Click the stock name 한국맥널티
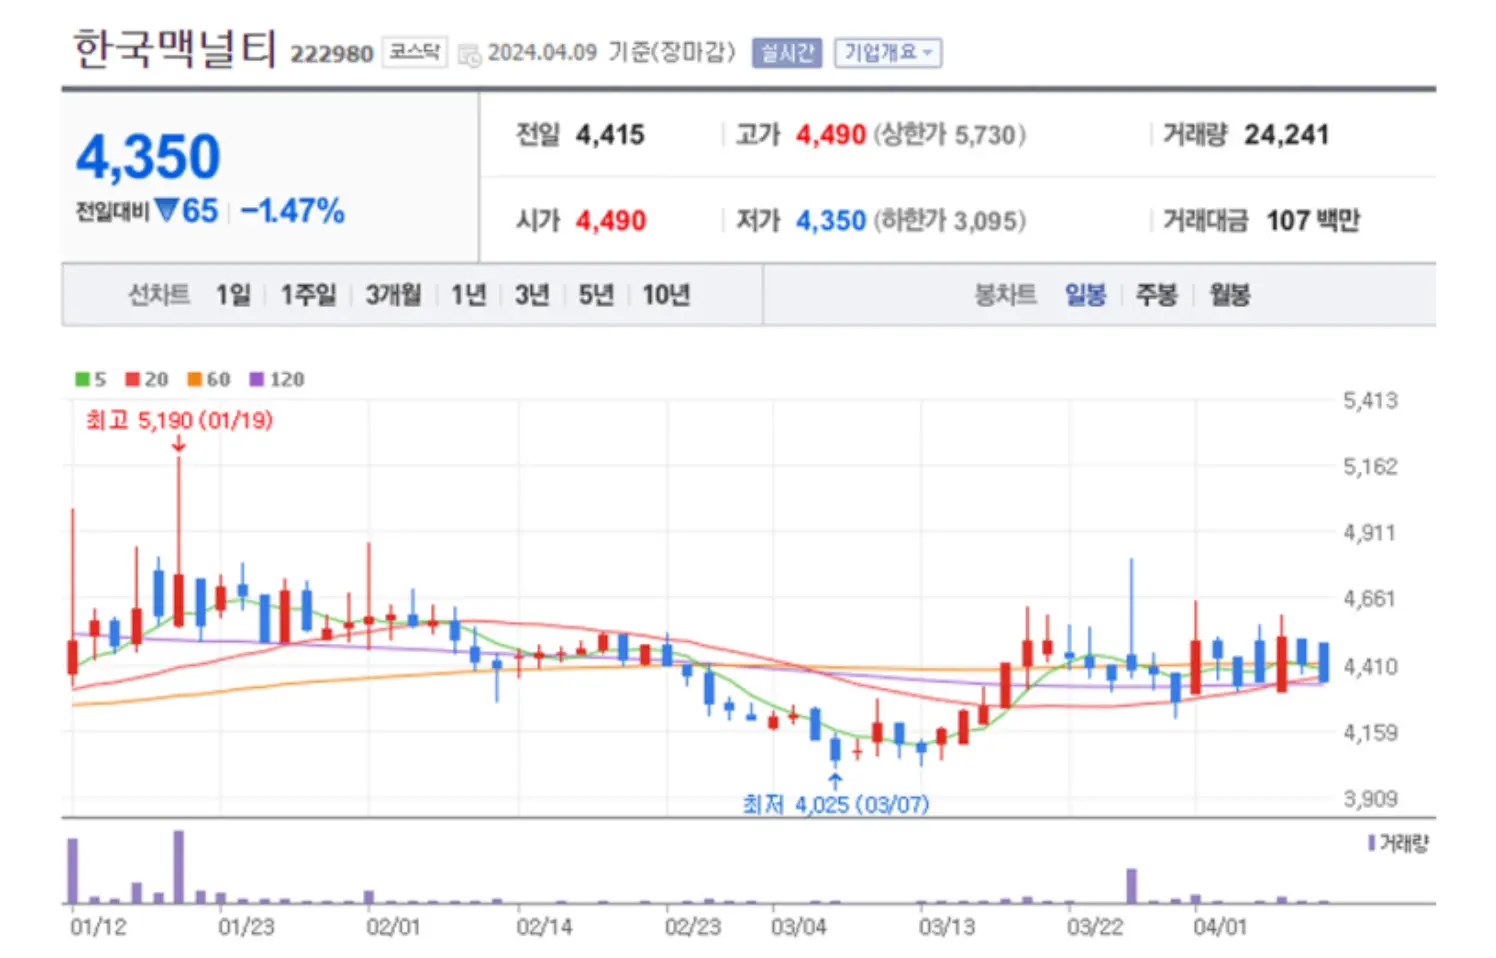The image size is (1496, 958). click(x=174, y=48)
